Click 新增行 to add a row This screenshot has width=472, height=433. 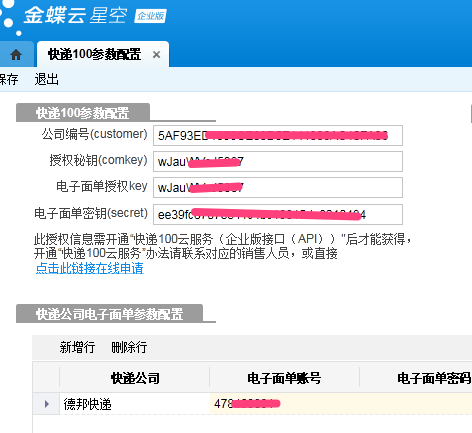point(77,347)
